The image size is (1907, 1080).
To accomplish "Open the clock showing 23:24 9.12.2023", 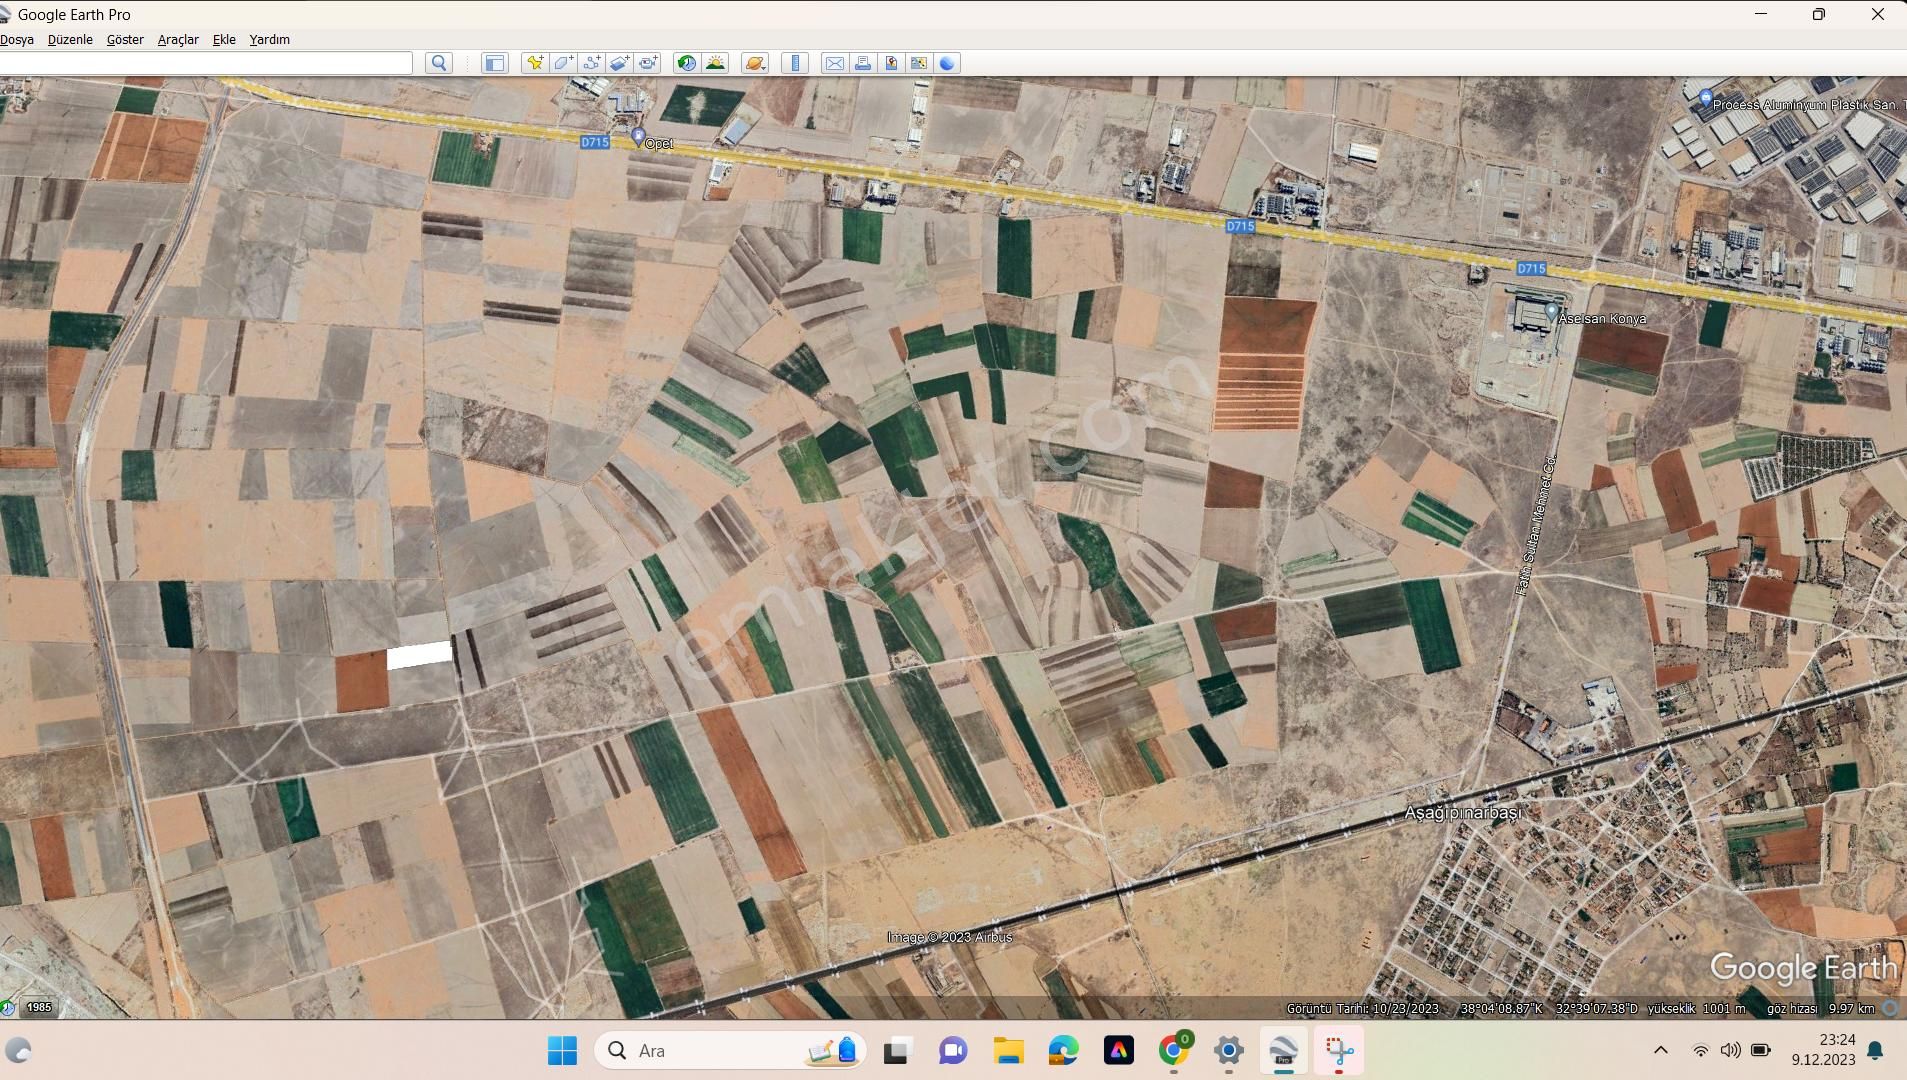I will tap(1824, 1050).
